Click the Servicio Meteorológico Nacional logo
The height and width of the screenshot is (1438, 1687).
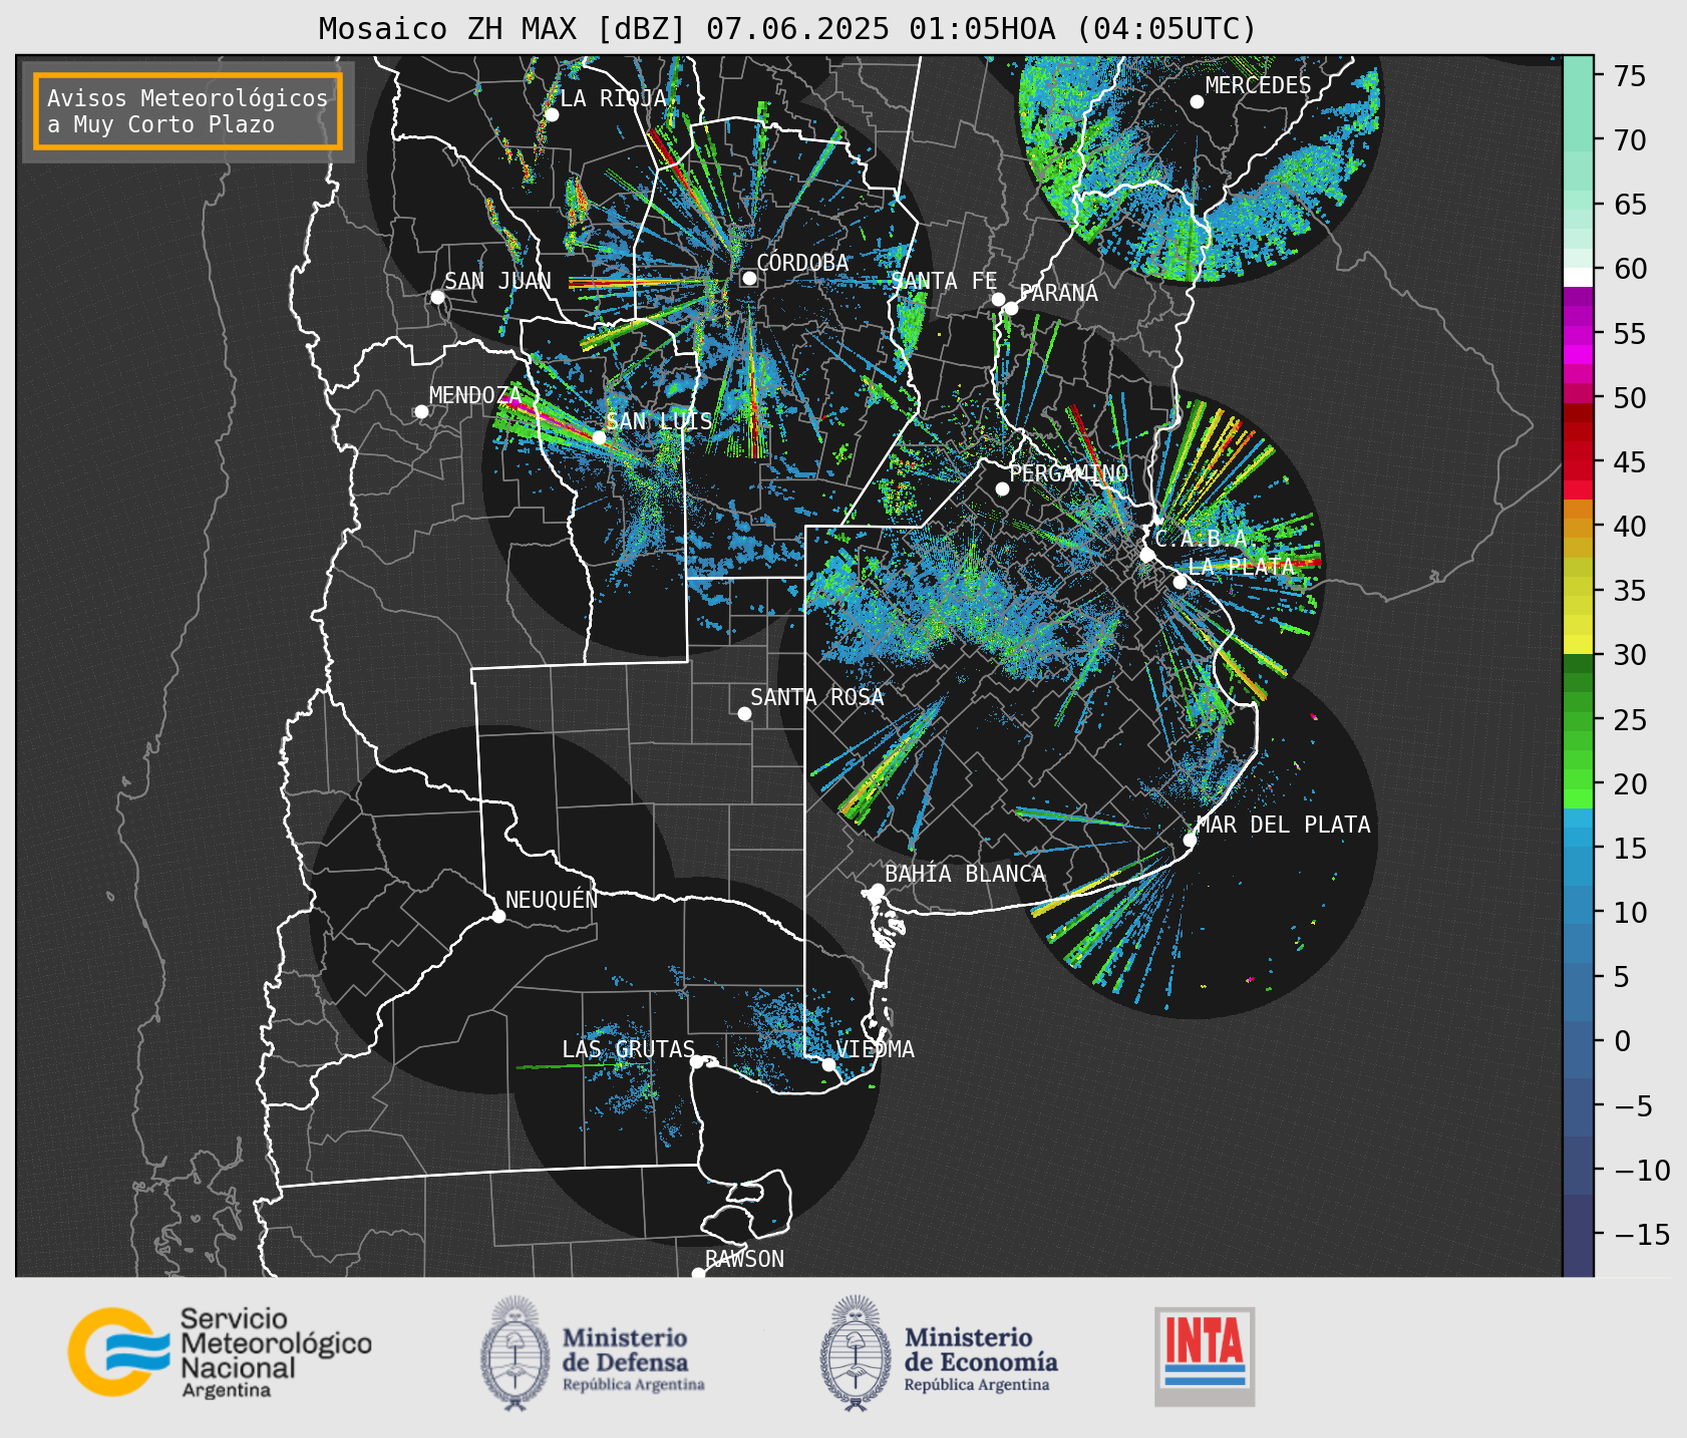click(220, 1352)
